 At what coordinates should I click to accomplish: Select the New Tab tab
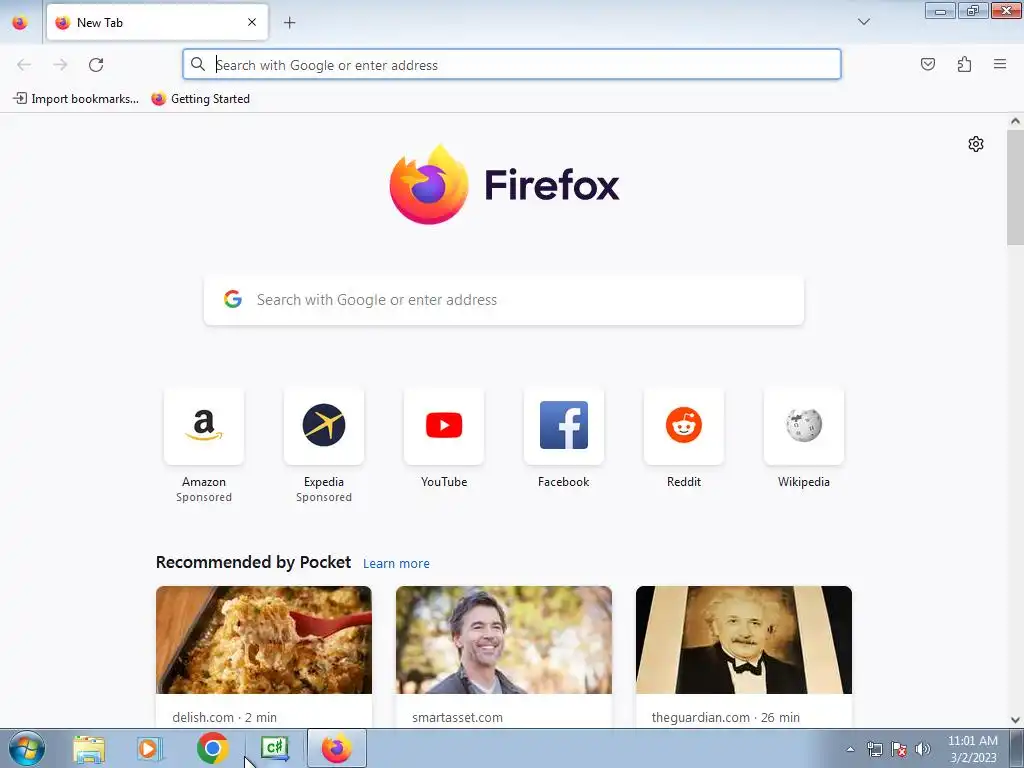pos(157,22)
